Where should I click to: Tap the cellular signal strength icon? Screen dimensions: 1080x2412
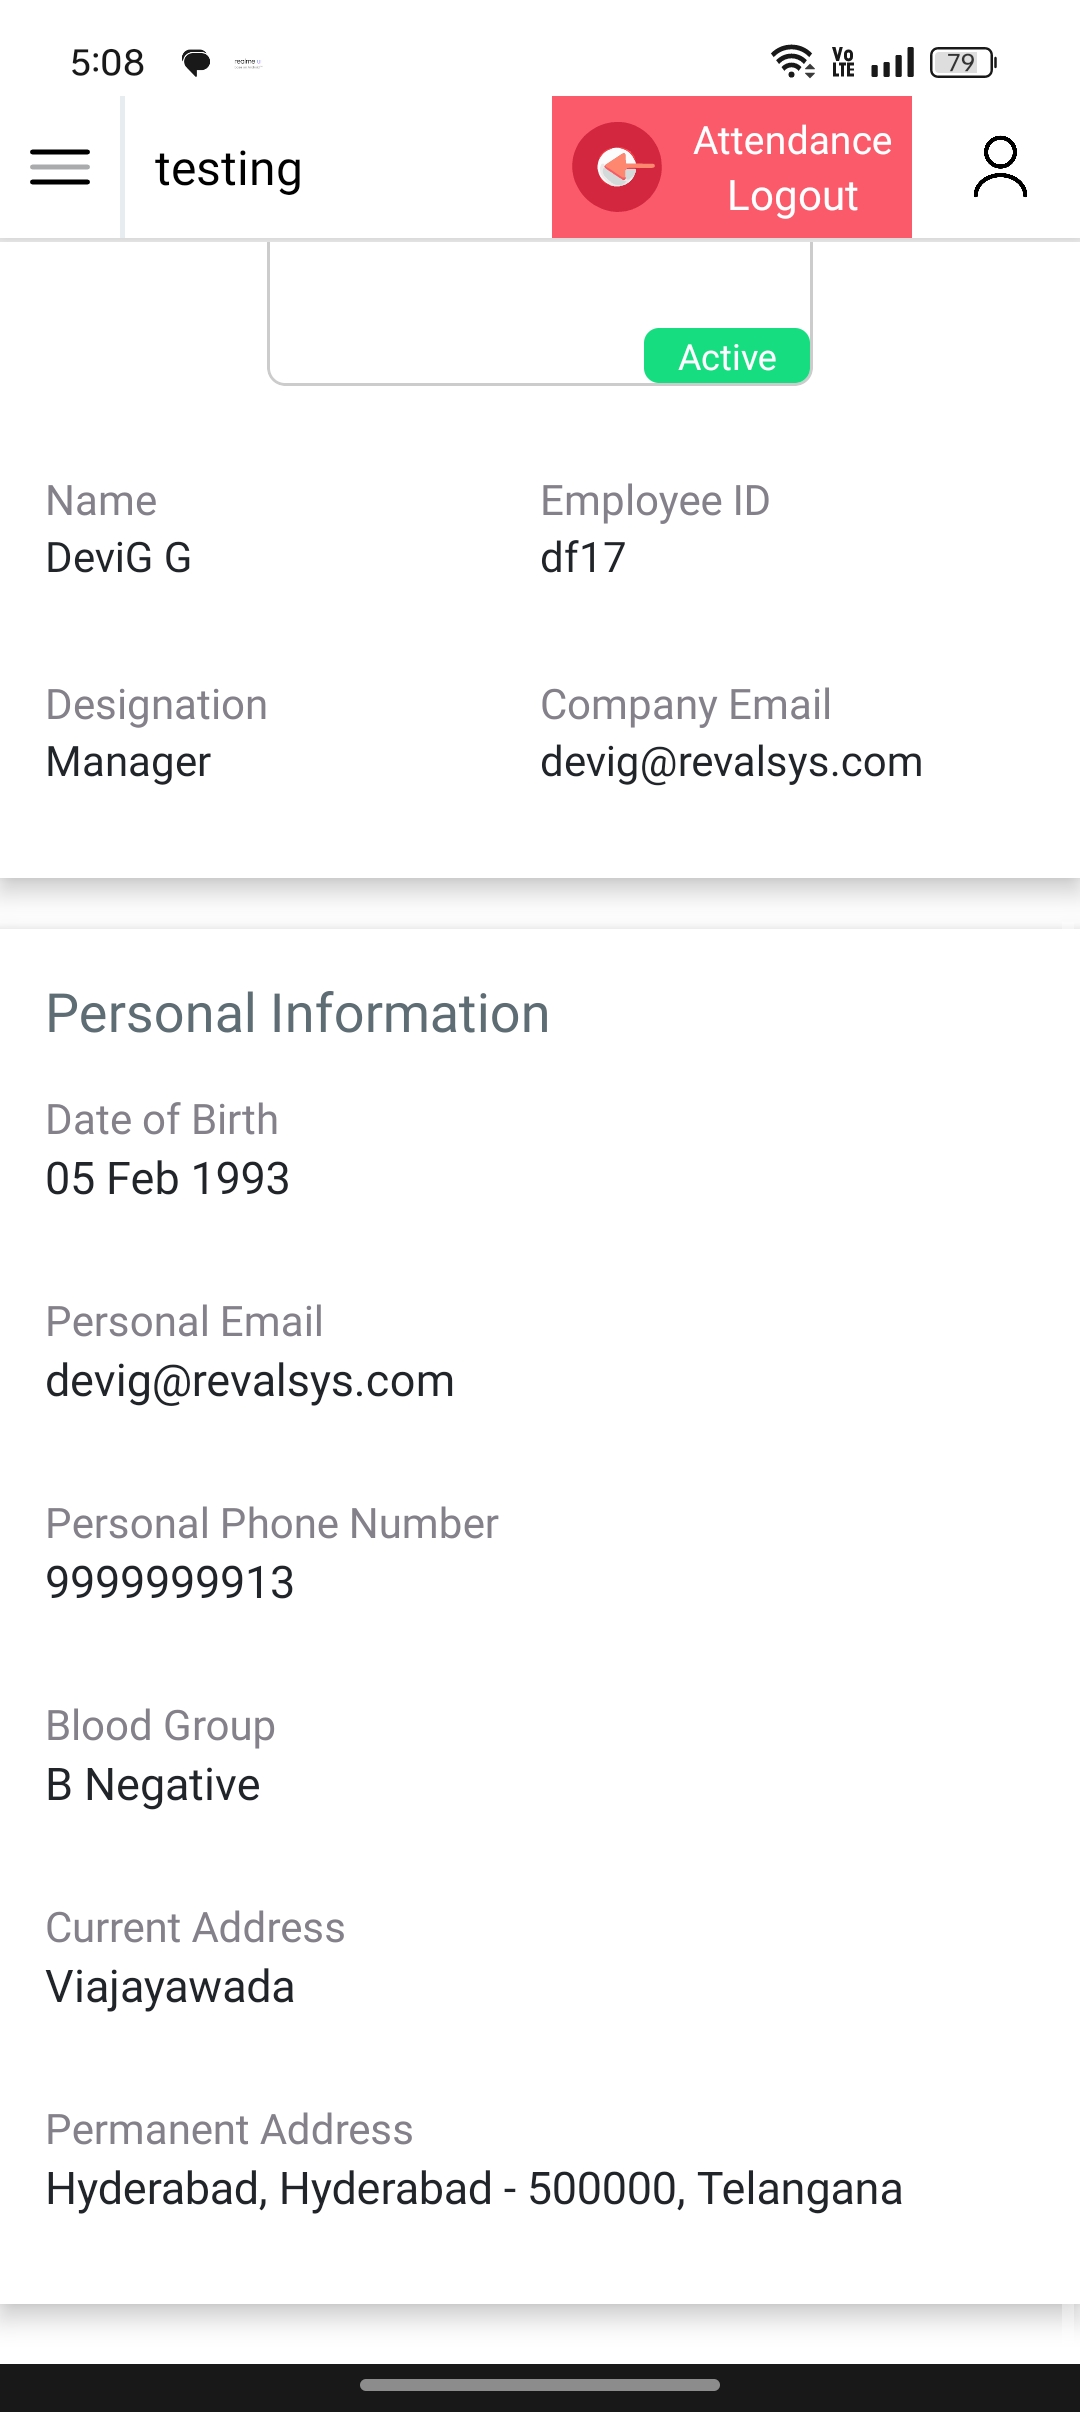893,62
